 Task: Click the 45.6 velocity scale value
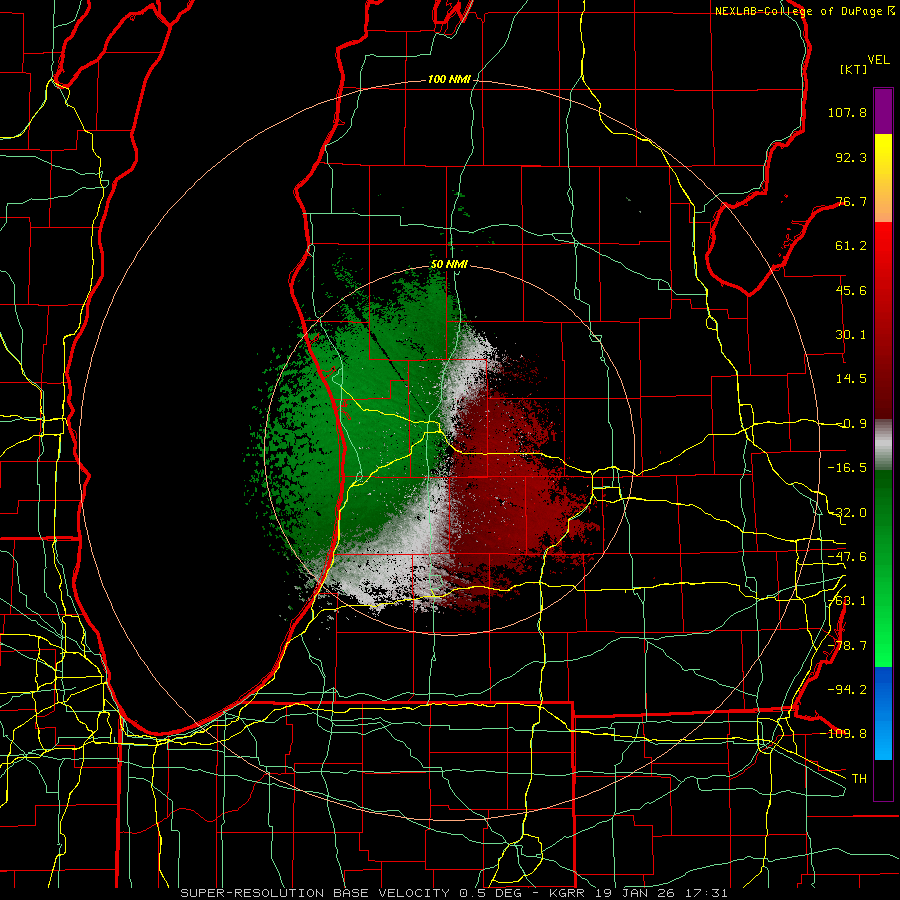tap(851, 290)
